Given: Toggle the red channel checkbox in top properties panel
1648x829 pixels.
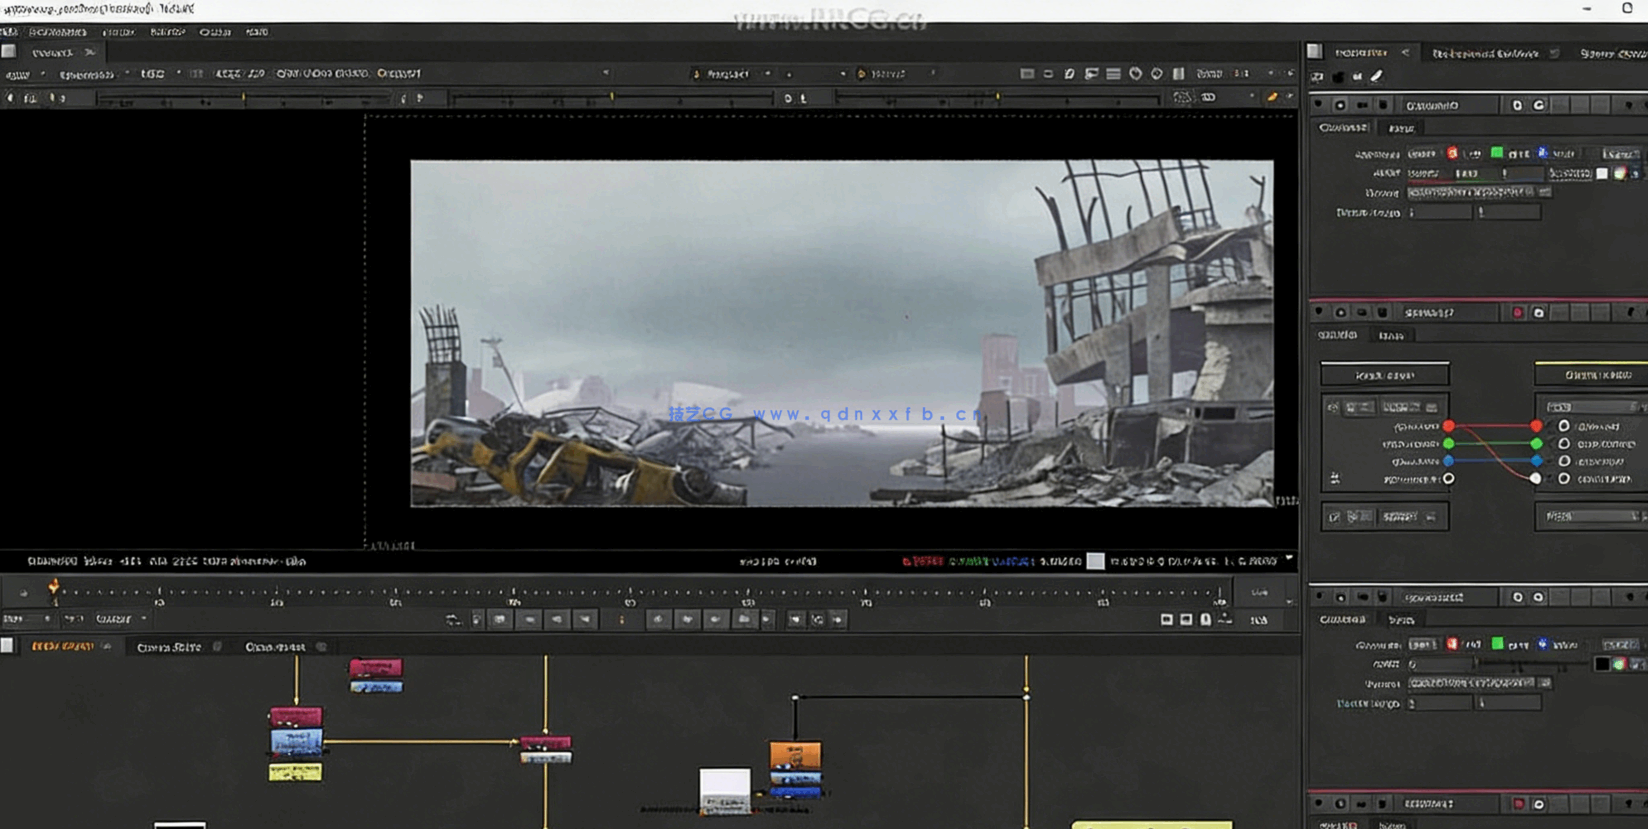Looking at the screenshot, I should 1452,153.
